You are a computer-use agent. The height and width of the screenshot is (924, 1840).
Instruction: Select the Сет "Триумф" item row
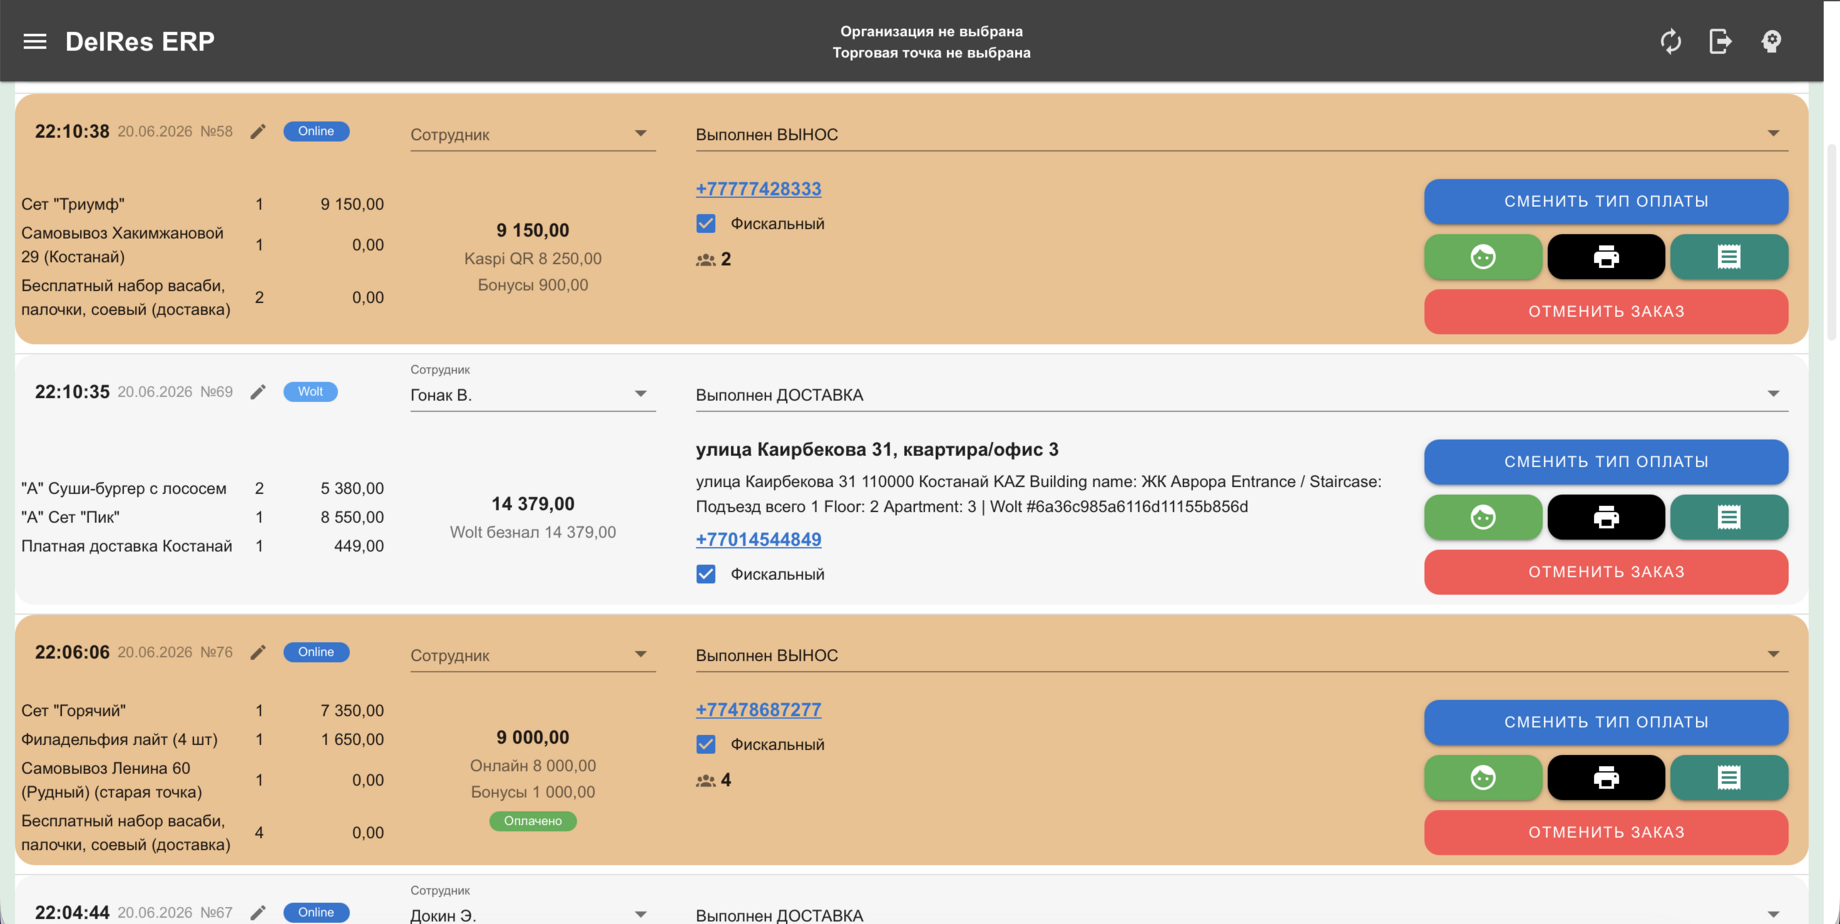tap(202, 204)
